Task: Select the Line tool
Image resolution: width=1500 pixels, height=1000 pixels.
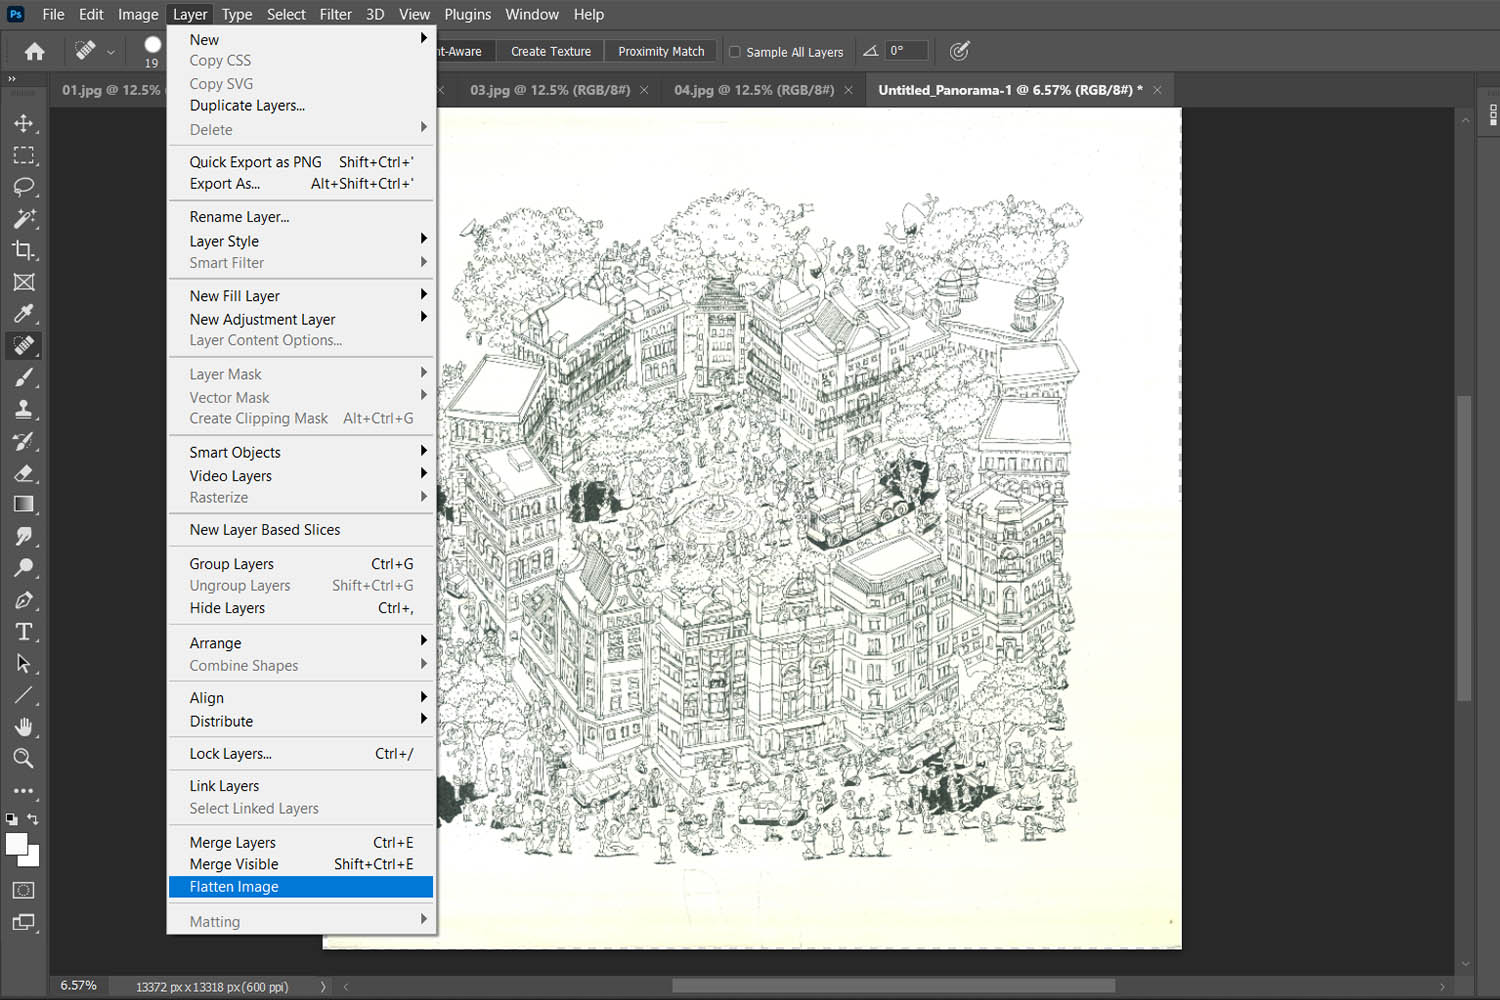Action: pyautogui.click(x=24, y=695)
